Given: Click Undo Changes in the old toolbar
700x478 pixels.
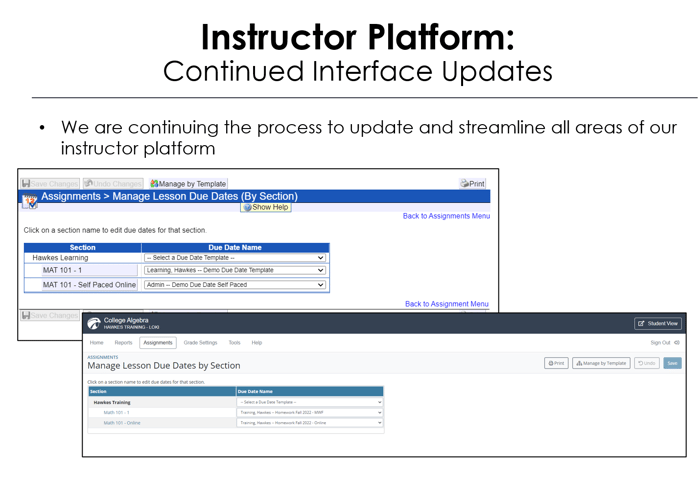Looking at the screenshot, I should (x=113, y=183).
